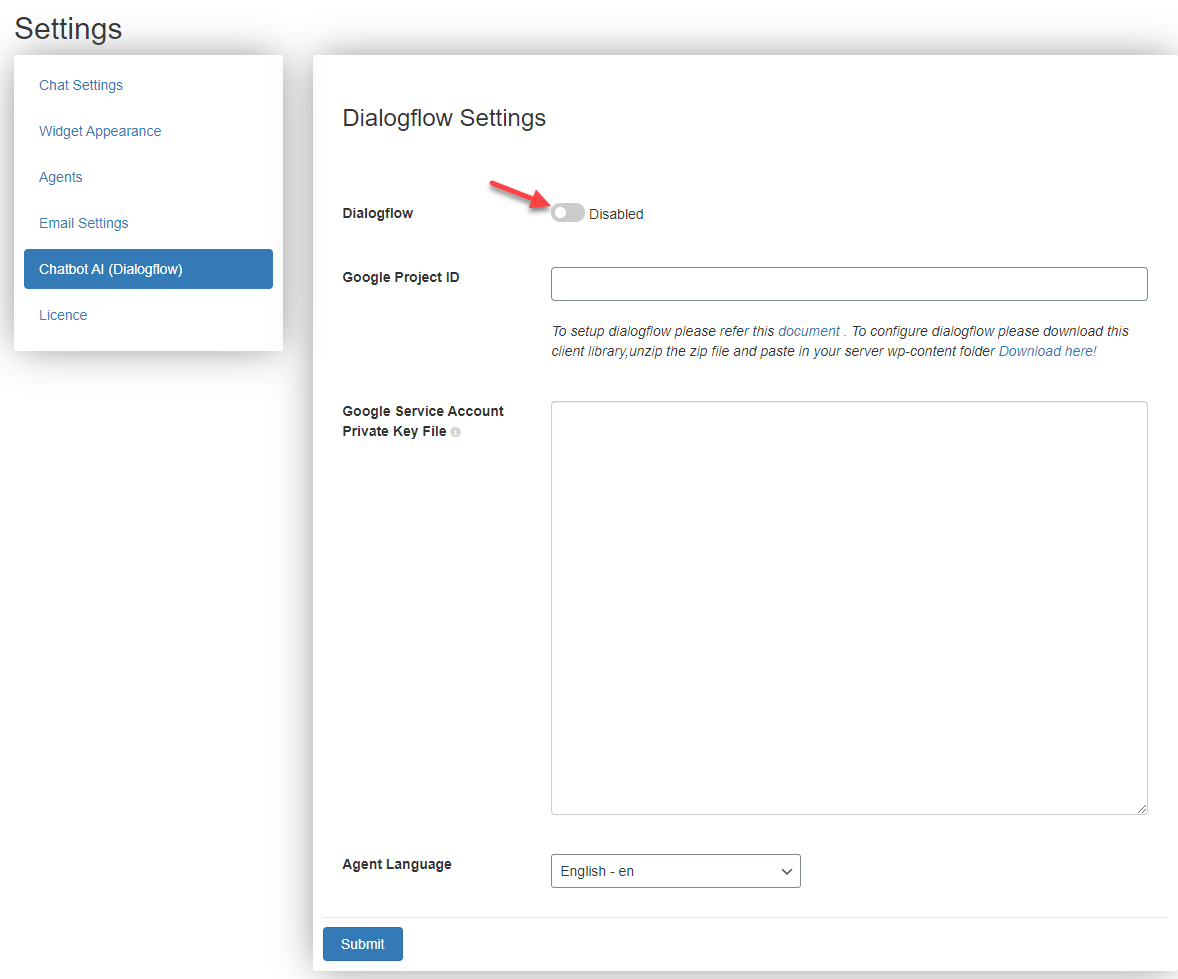Select Email Settings in sidebar
This screenshot has height=979, width=1178.
83,223
